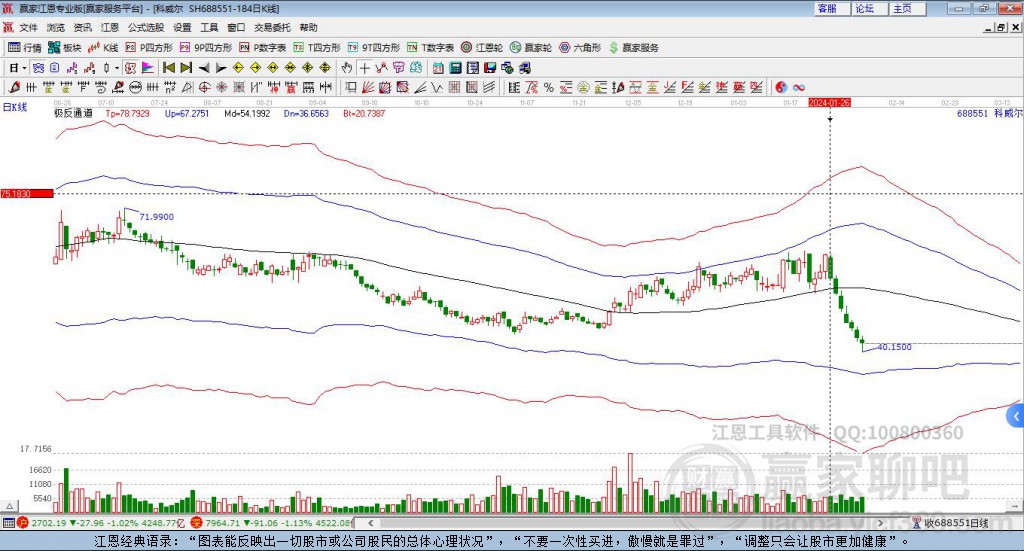Jump to first bar icon
This screenshot has width=1024, height=551.
click(x=168, y=68)
